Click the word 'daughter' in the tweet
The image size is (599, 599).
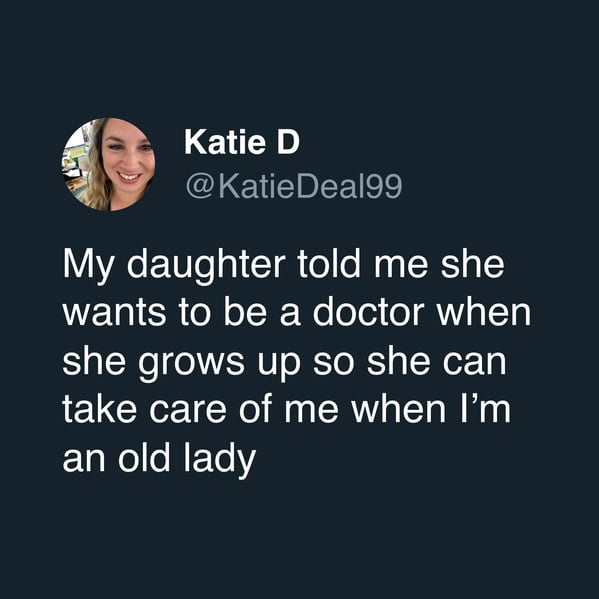tap(206, 267)
